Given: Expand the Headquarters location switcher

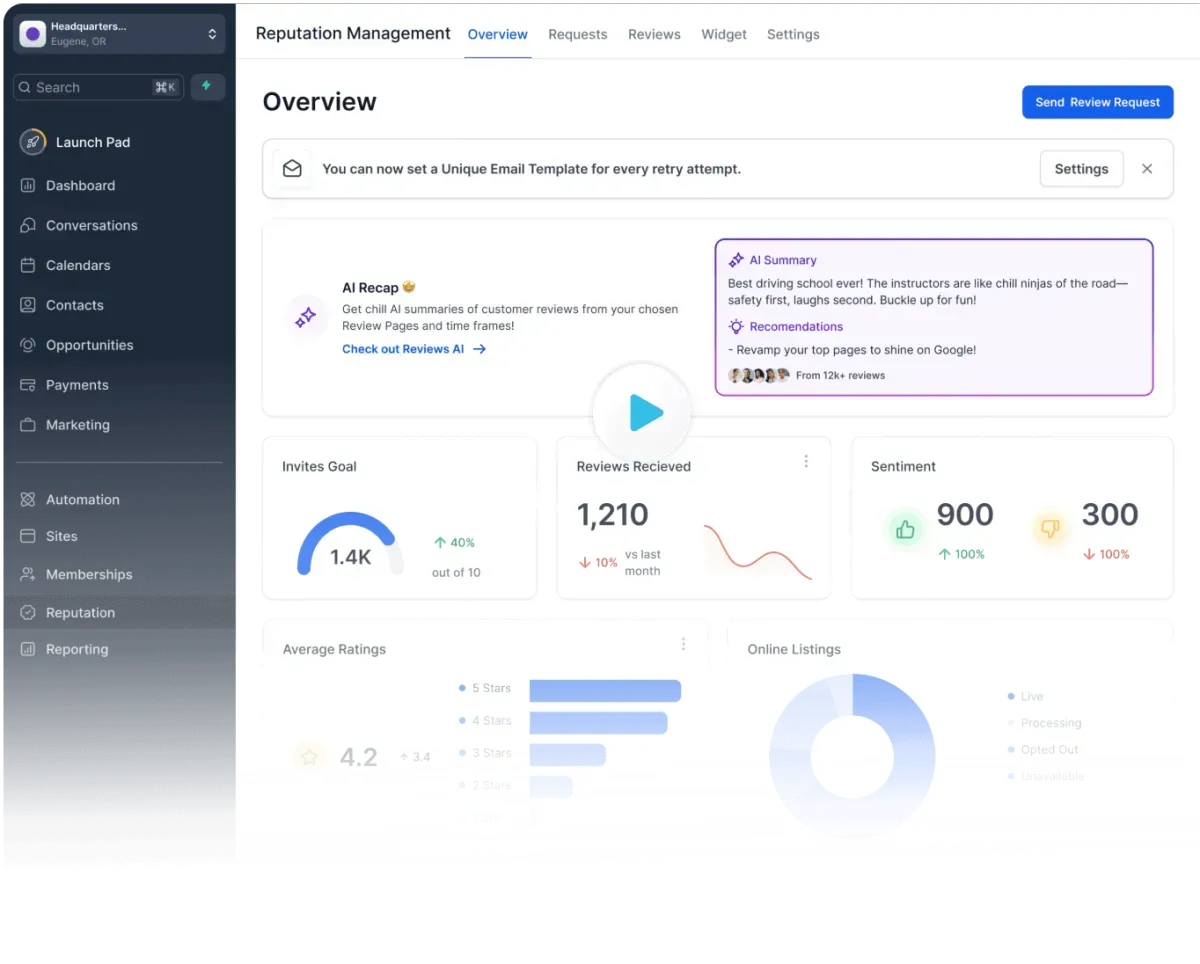Looking at the screenshot, I should click(x=119, y=34).
